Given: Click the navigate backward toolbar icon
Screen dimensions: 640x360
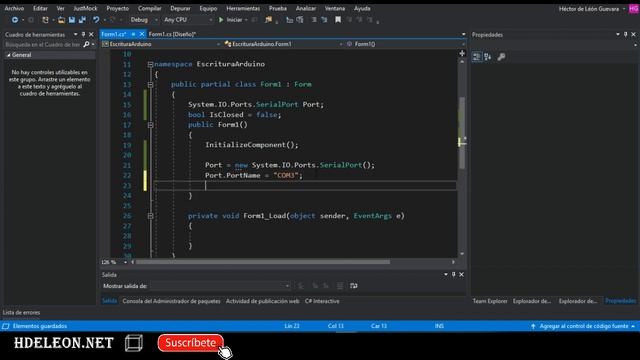Looking at the screenshot, I should tap(15, 20).
